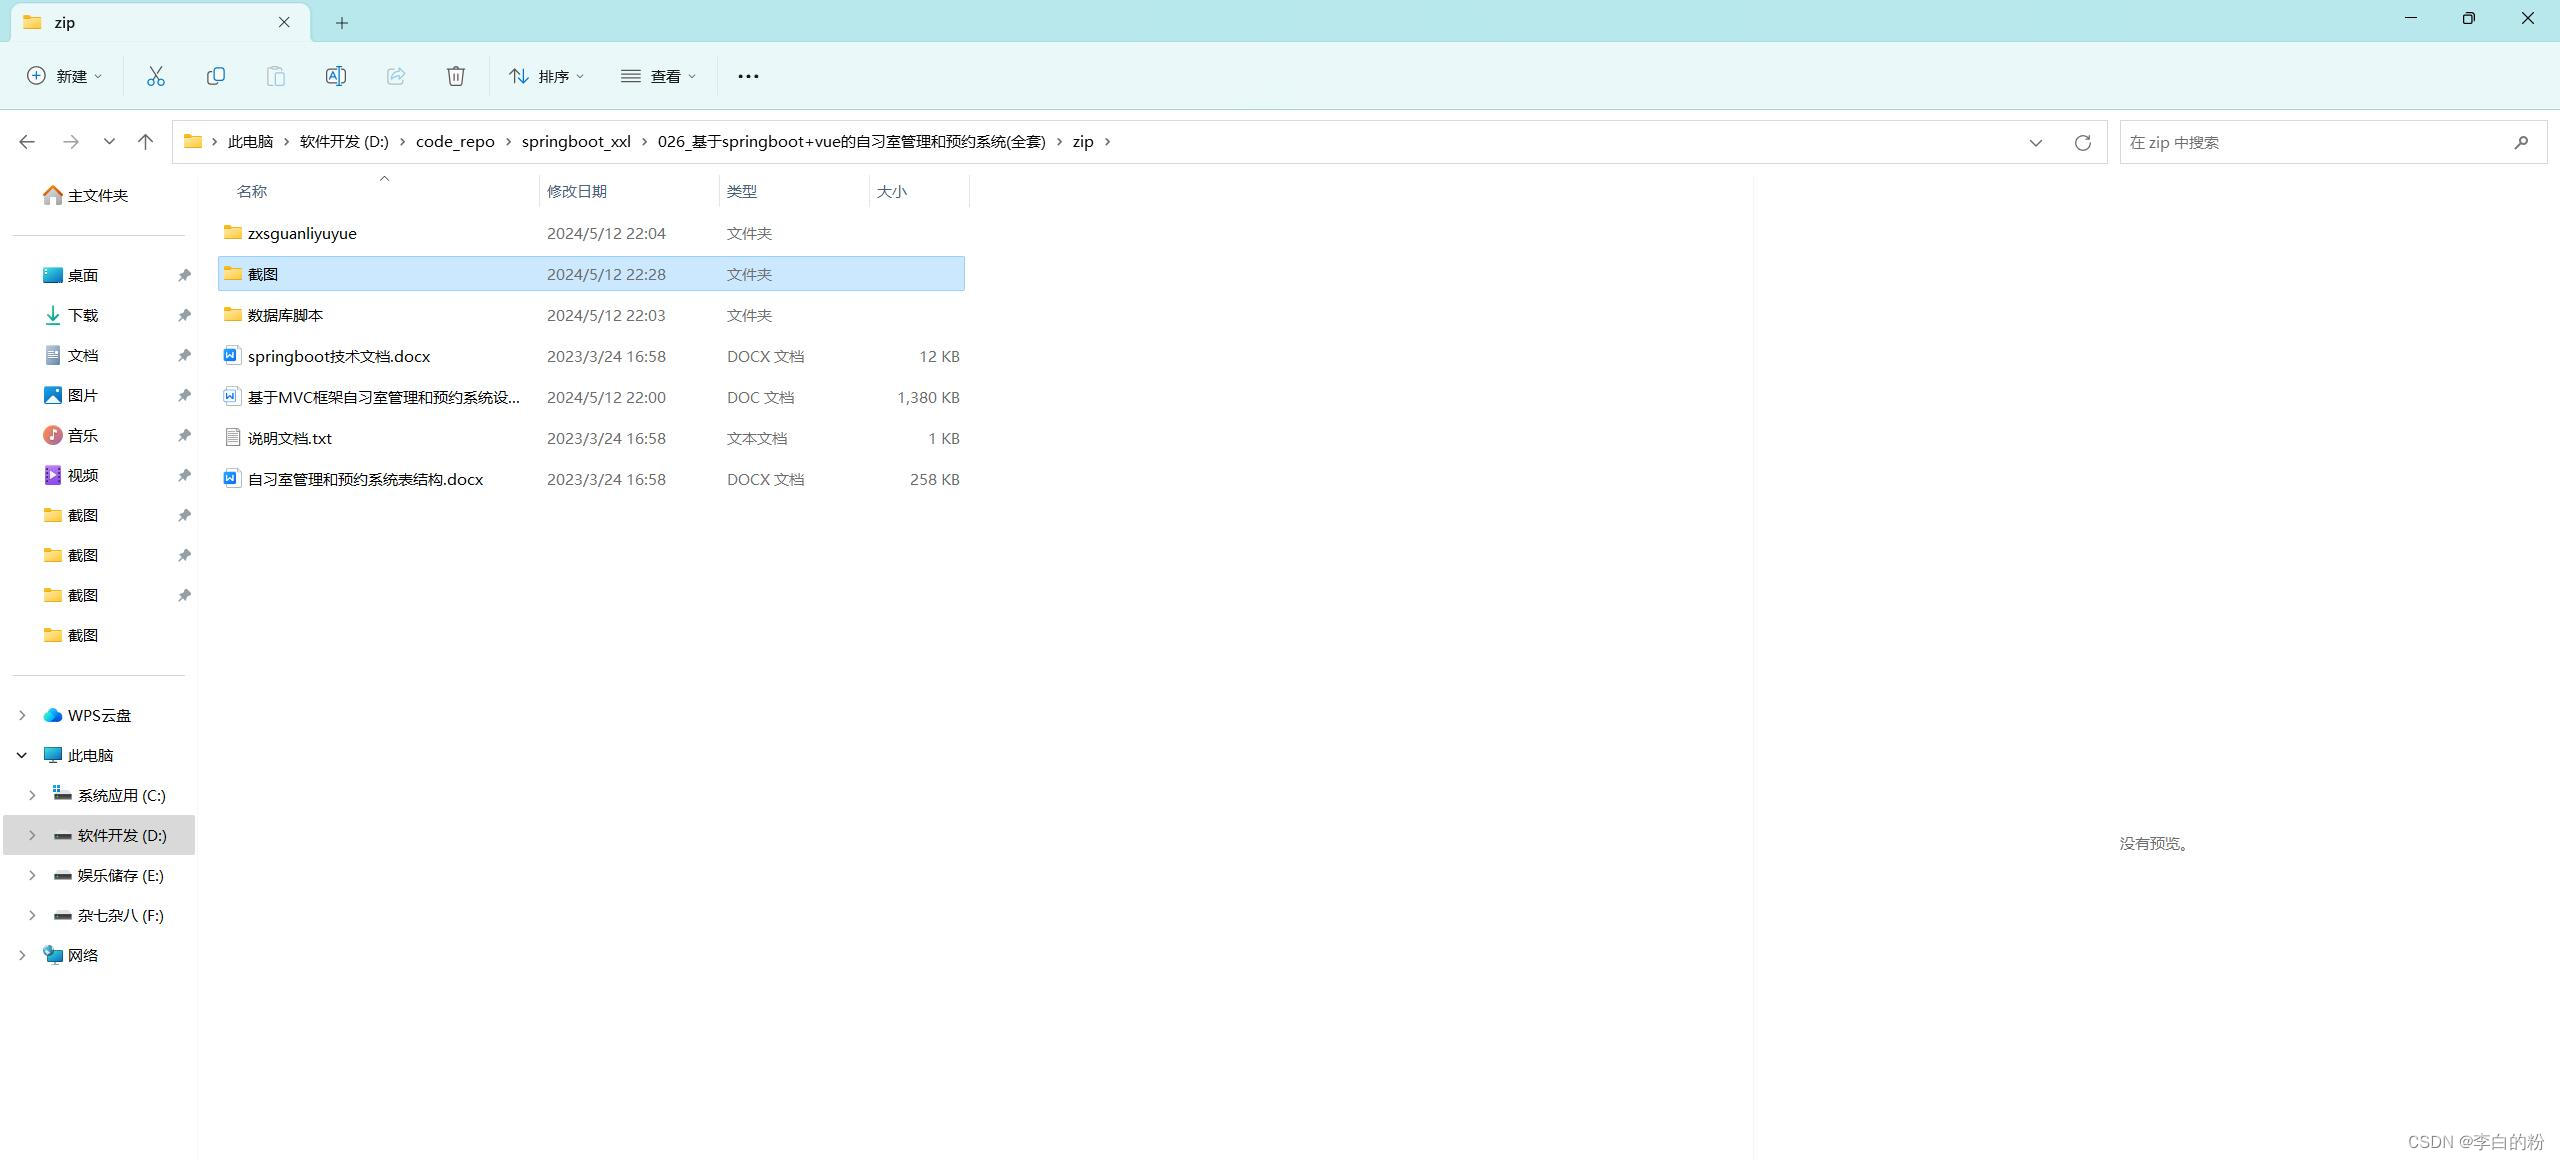
Task: Click the Cut scissors icon
Action: tap(156, 76)
